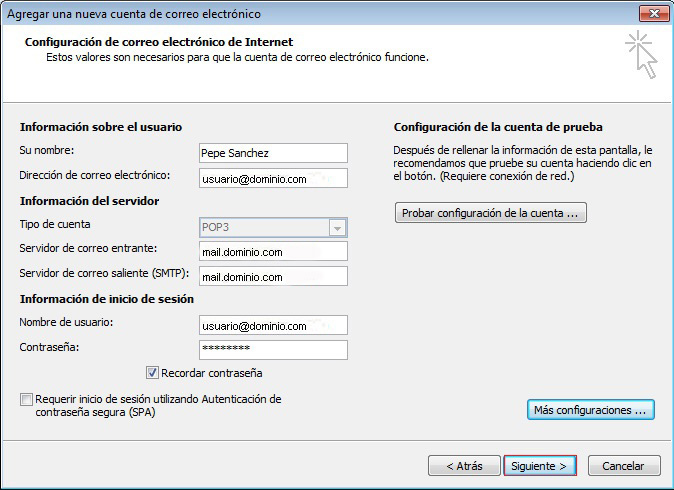Click the cursor wizard icon in the header
Screen dimensions: 674x490
(x=641, y=54)
